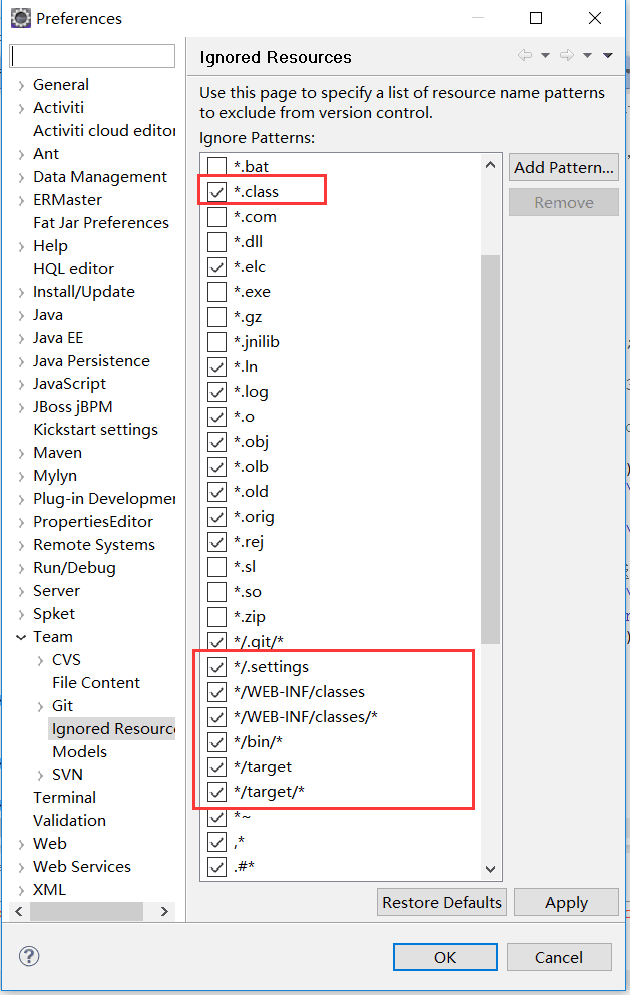This screenshot has height=995, width=630.
Task: Open the back history dropdown arrow
Action: (x=545, y=56)
